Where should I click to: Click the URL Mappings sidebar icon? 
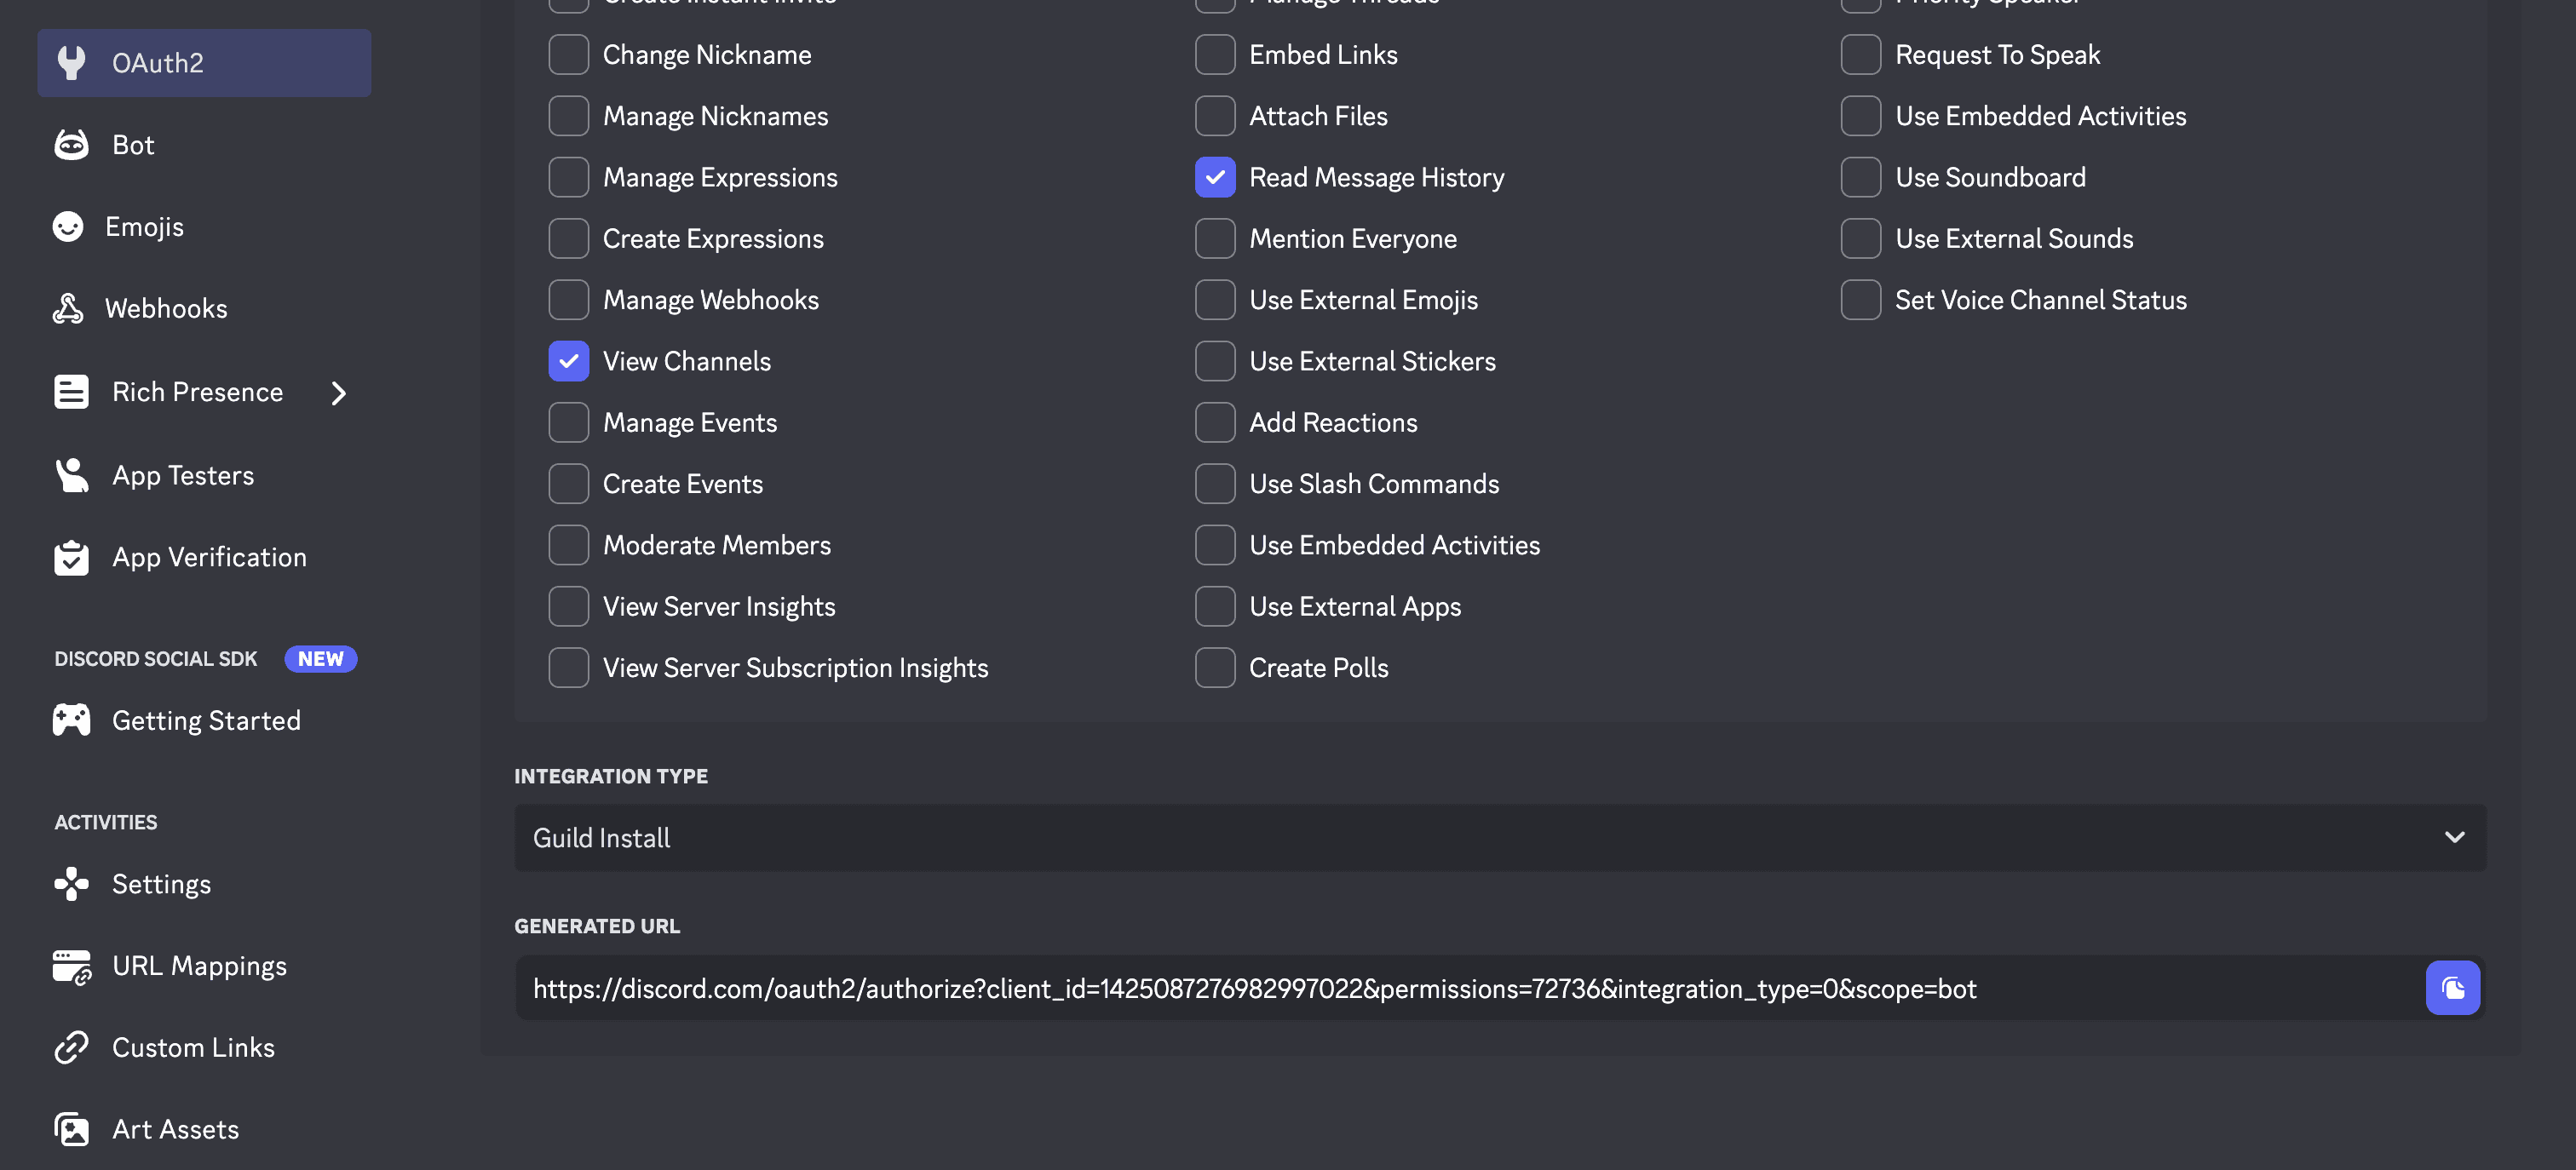(x=71, y=965)
